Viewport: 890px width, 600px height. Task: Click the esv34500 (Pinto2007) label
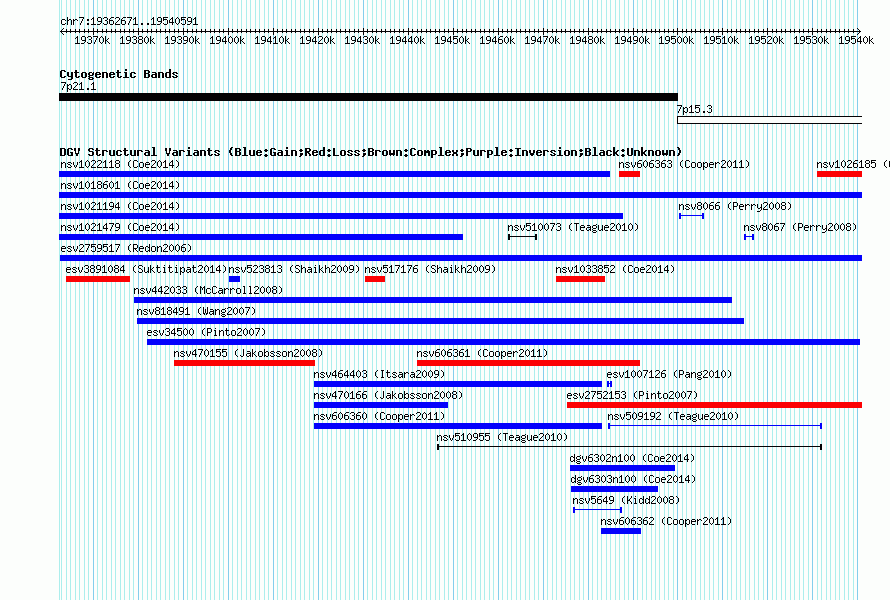point(206,332)
